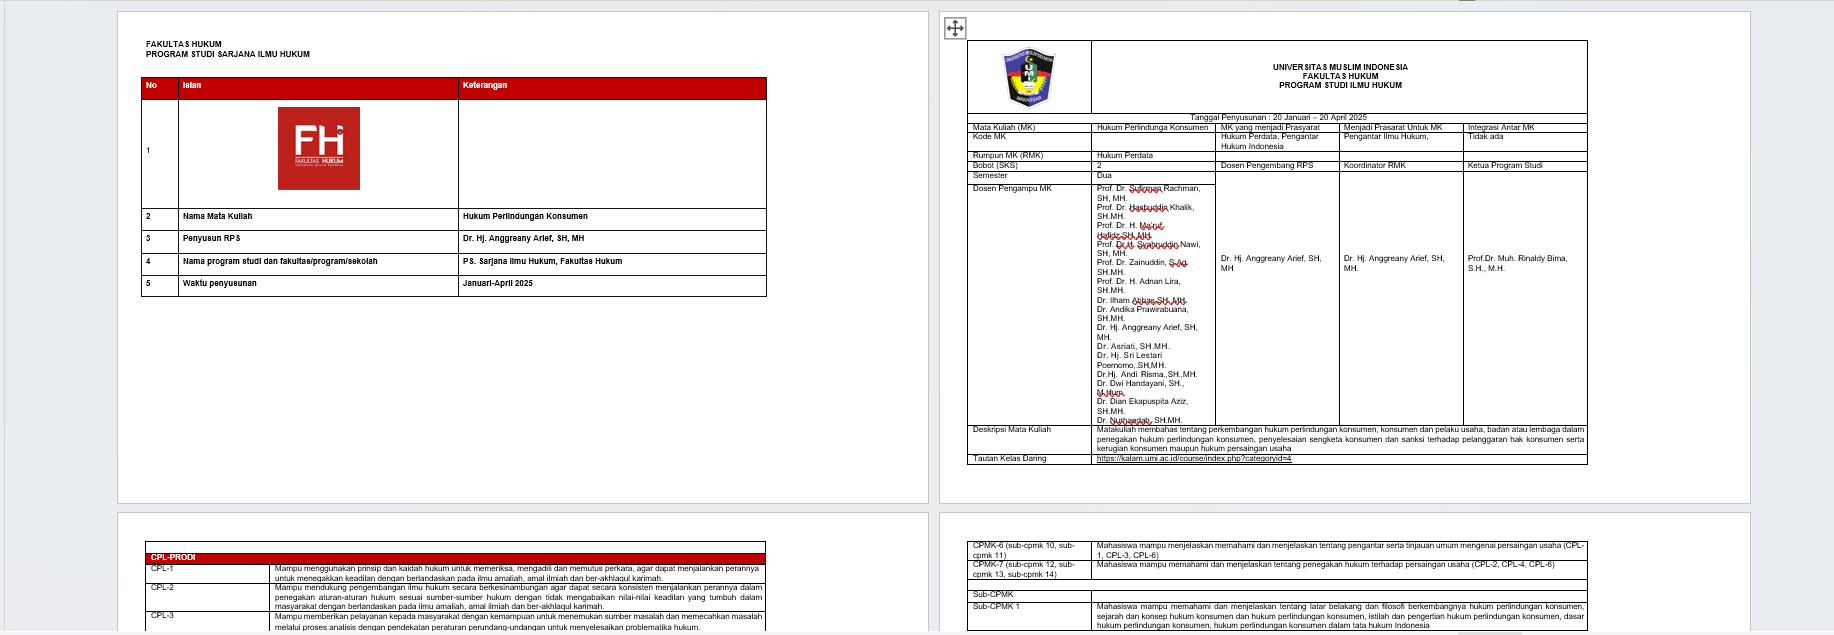The image size is (1834, 635).
Task: Click the 'Keterangan' column header
Action: click(x=612, y=88)
